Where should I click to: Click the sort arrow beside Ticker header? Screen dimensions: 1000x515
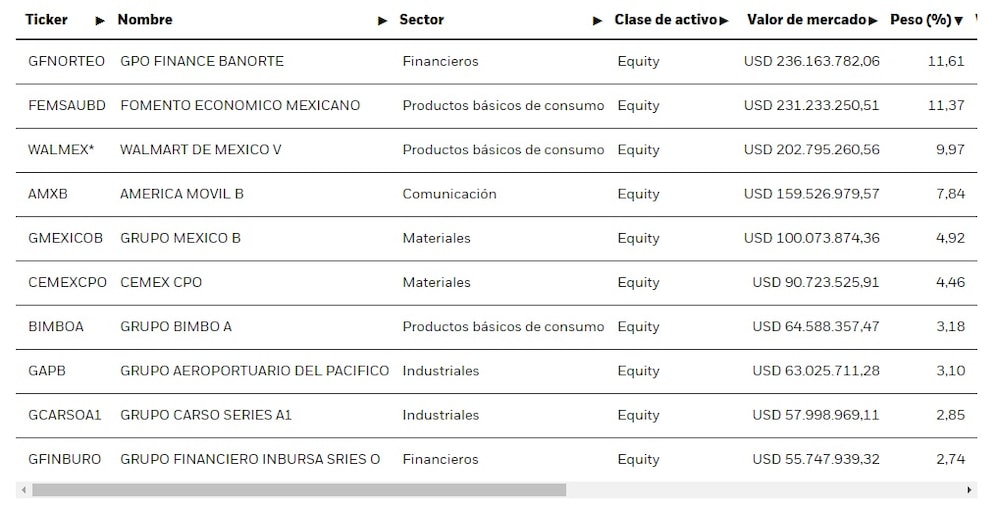tap(99, 21)
